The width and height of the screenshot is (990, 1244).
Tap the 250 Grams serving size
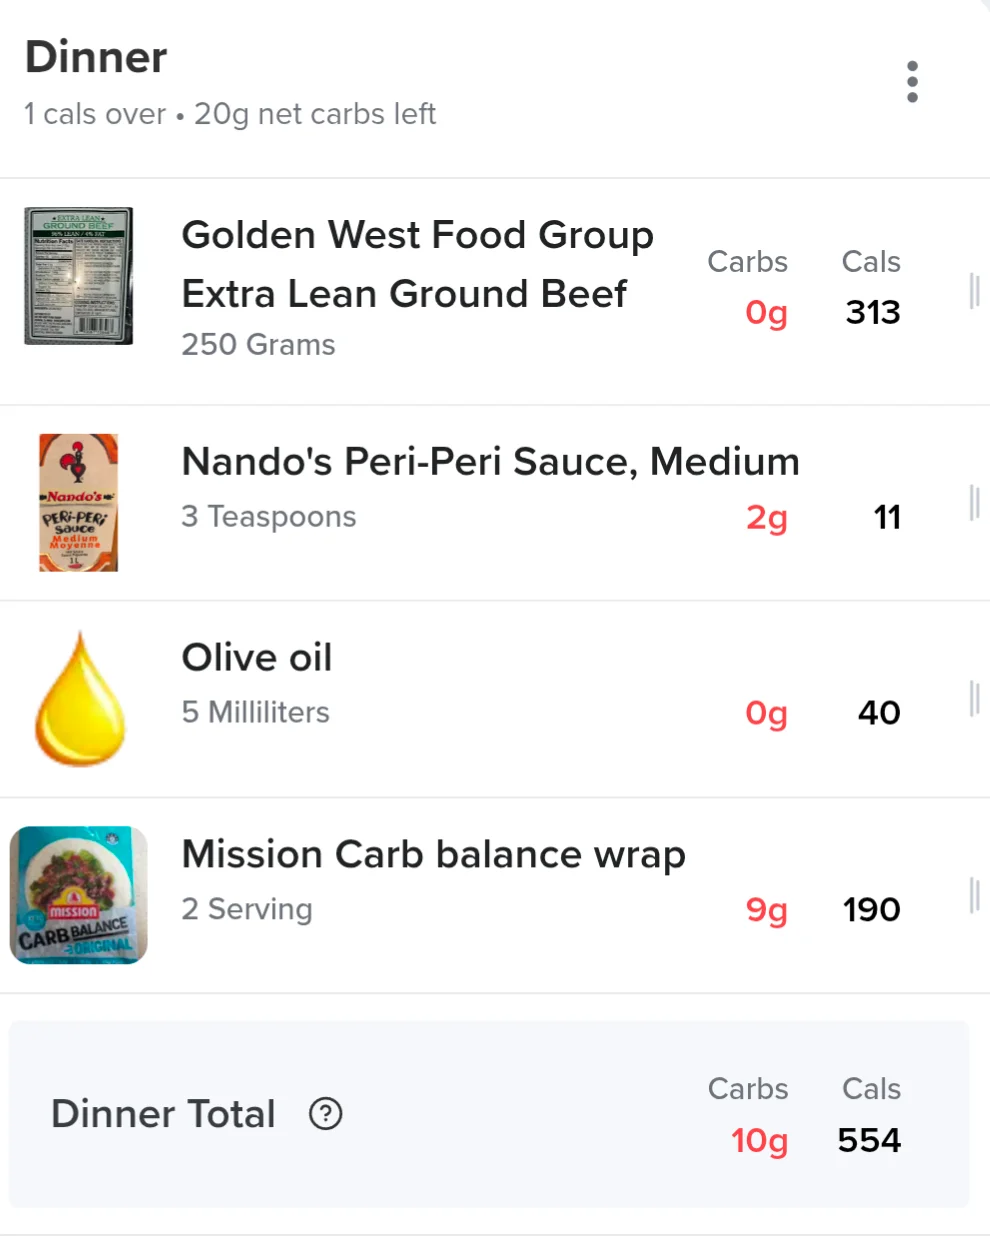(x=258, y=345)
